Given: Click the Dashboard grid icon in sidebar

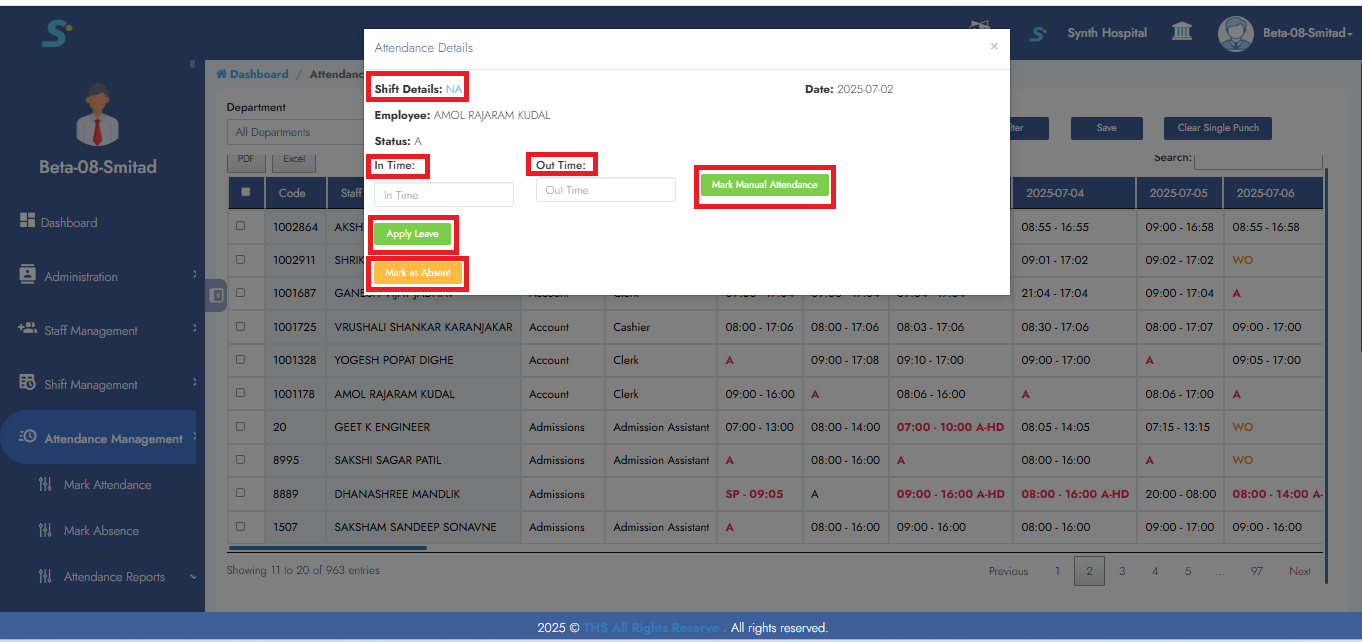Looking at the screenshot, I should click(28, 222).
